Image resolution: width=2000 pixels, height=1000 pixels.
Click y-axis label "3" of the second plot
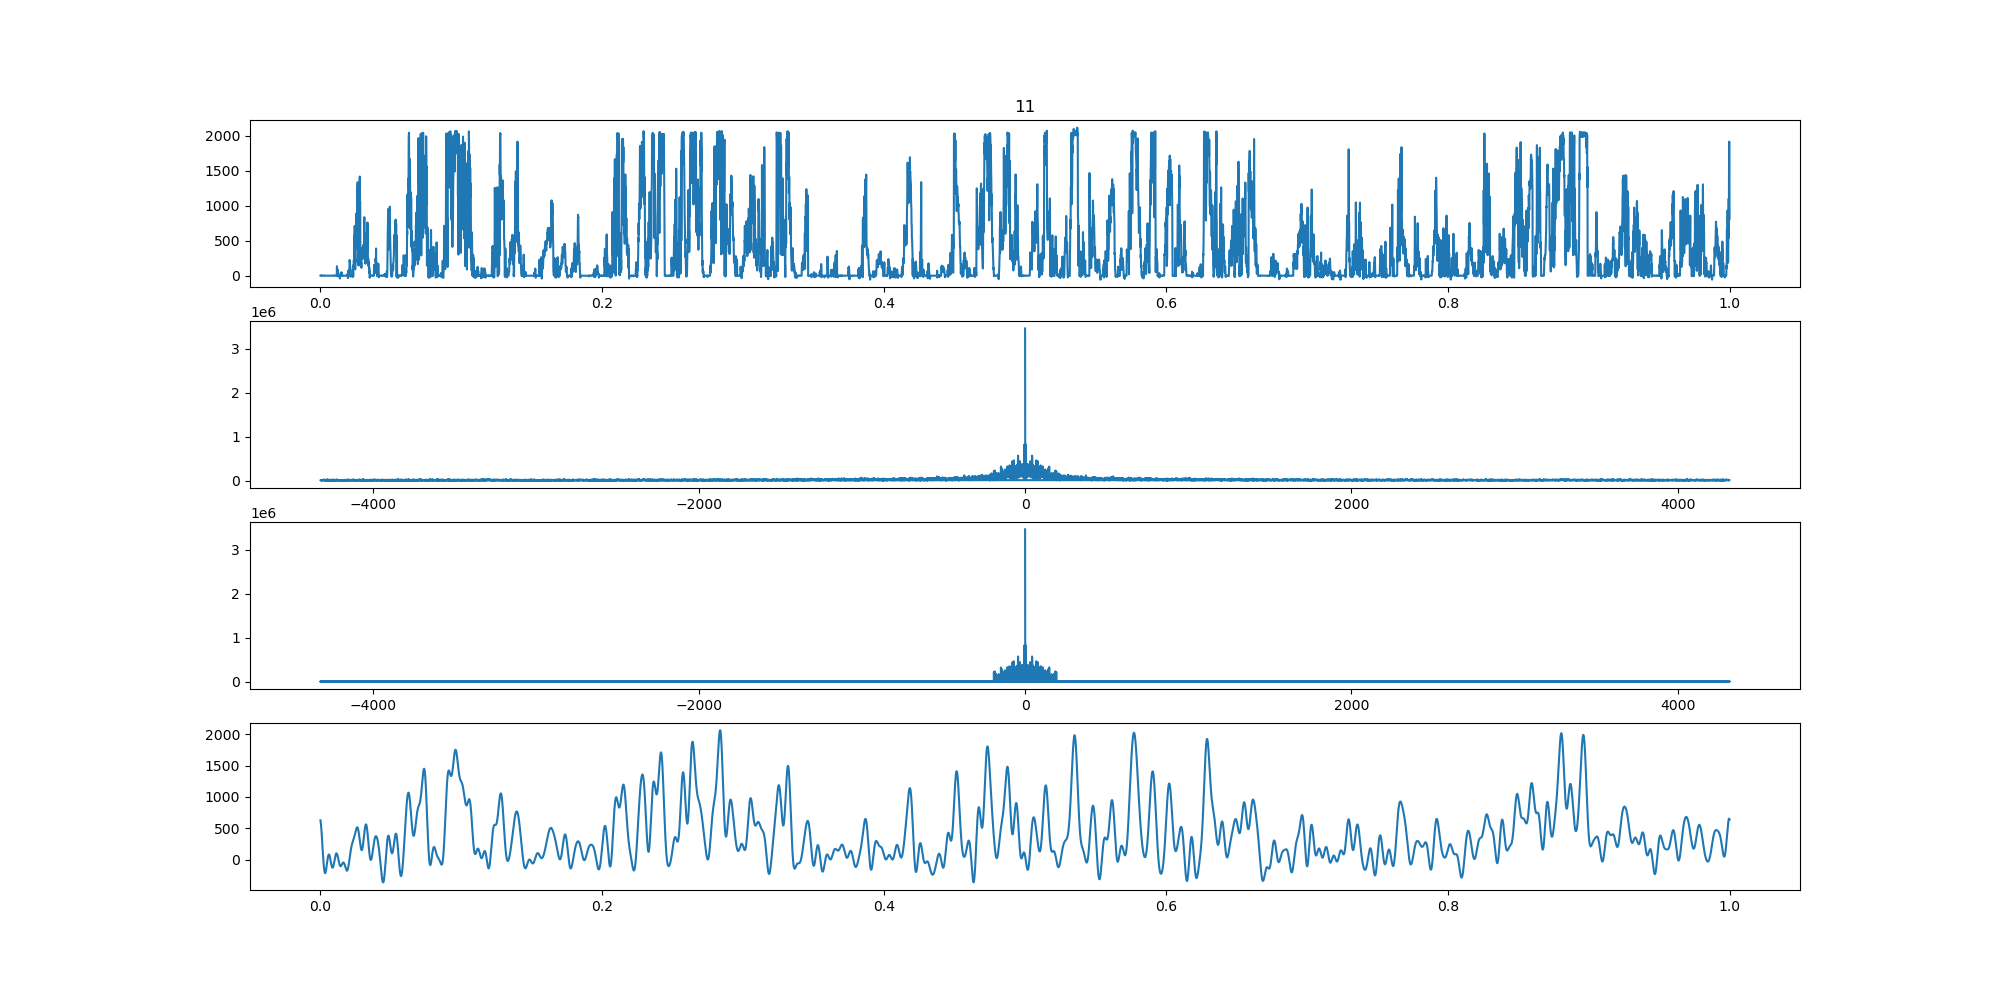[236, 349]
